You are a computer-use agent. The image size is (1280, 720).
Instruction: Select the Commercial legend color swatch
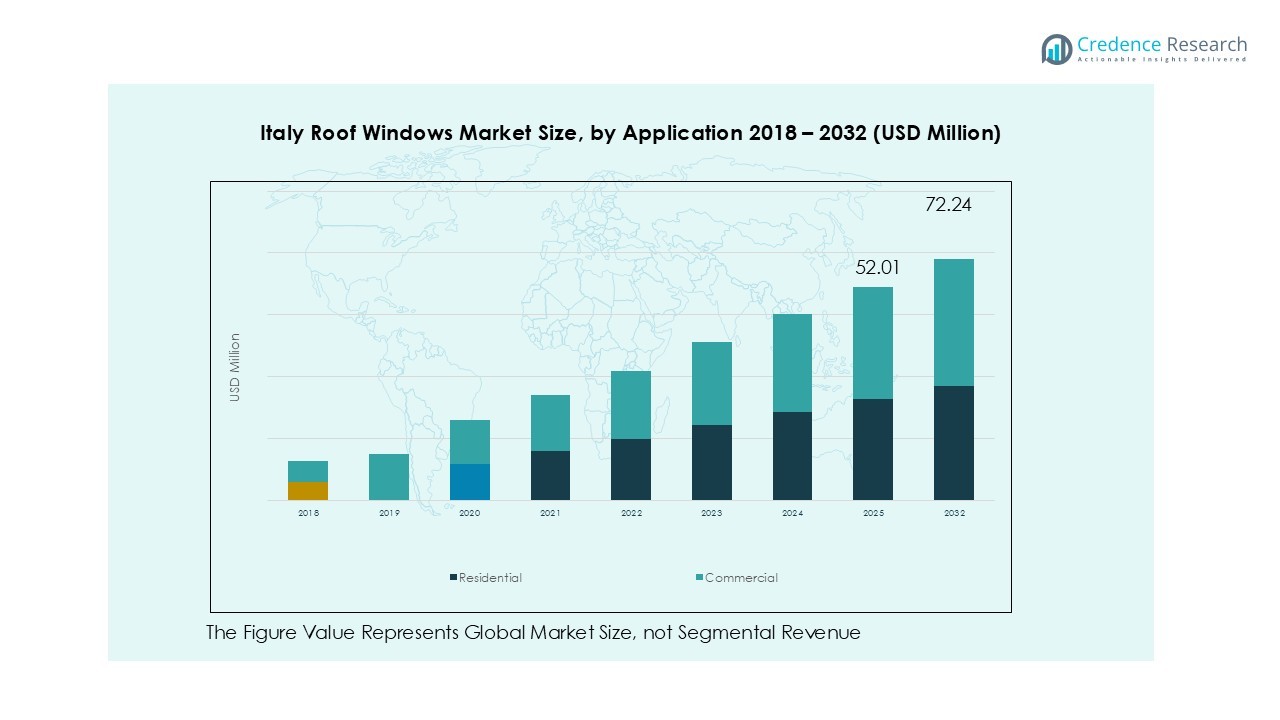[x=699, y=578]
